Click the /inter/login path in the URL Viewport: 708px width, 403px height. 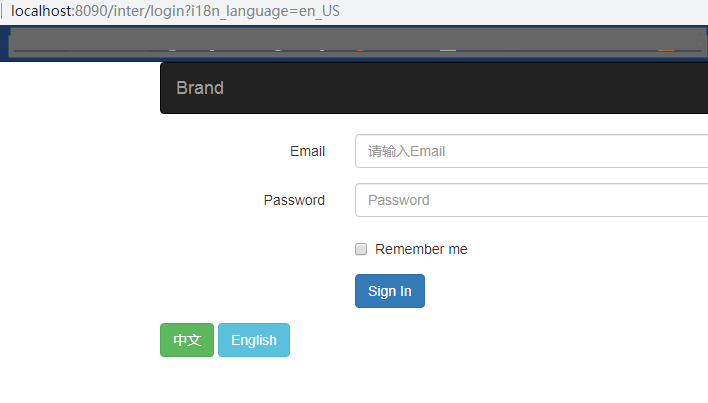(x=143, y=12)
